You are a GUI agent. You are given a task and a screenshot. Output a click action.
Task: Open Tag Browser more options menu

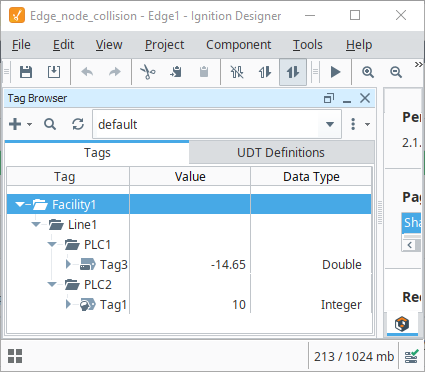[x=353, y=124]
